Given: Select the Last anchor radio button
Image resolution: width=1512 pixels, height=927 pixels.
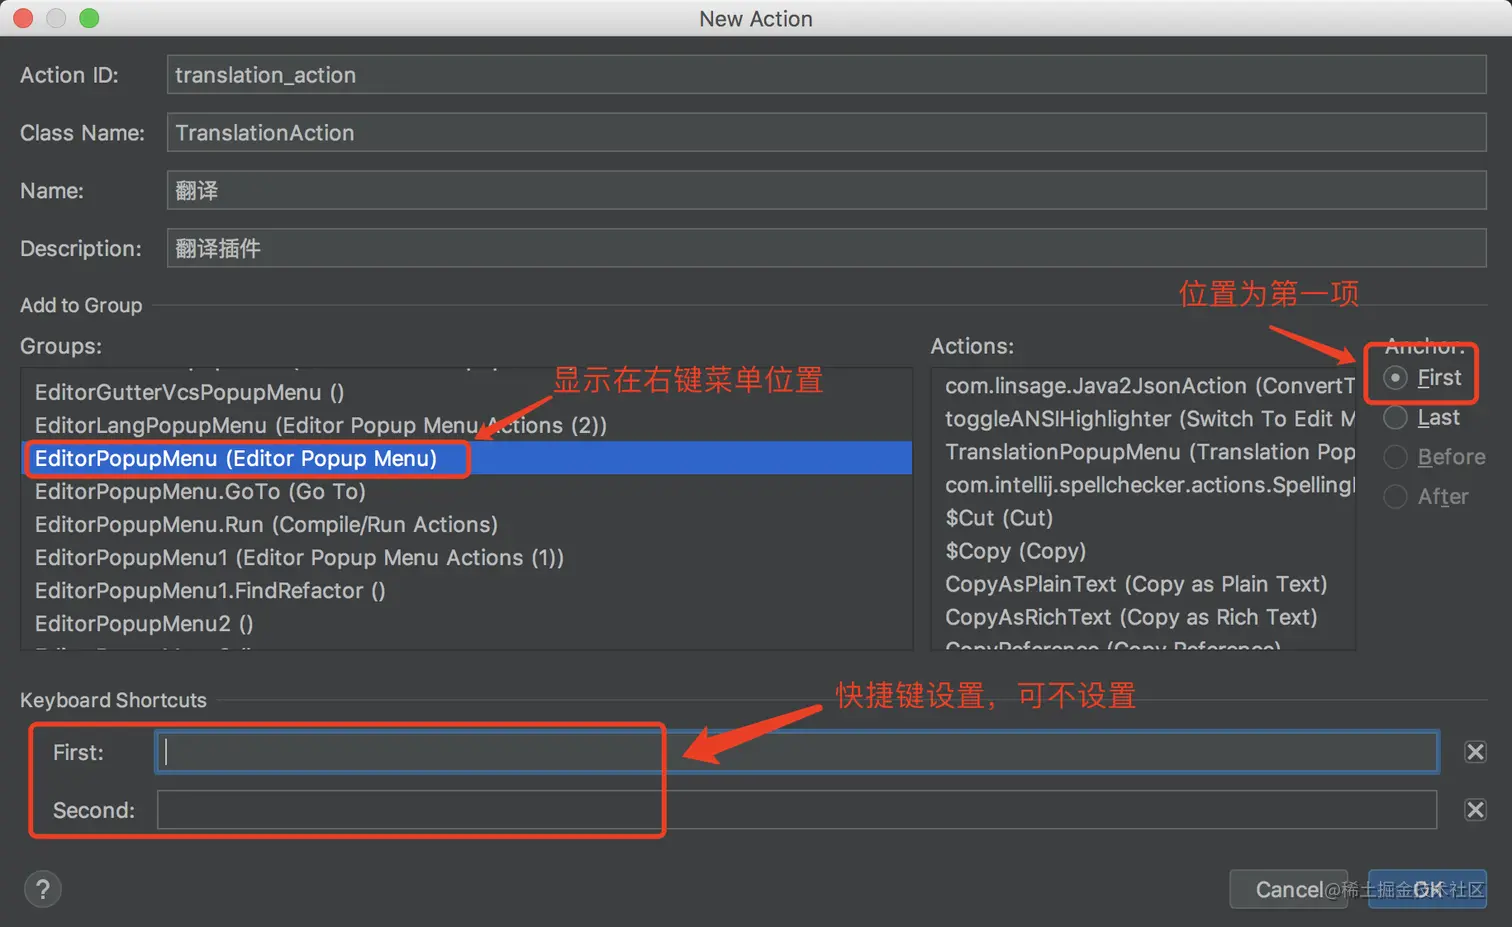Looking at the screenshot, I should 1395,417.
